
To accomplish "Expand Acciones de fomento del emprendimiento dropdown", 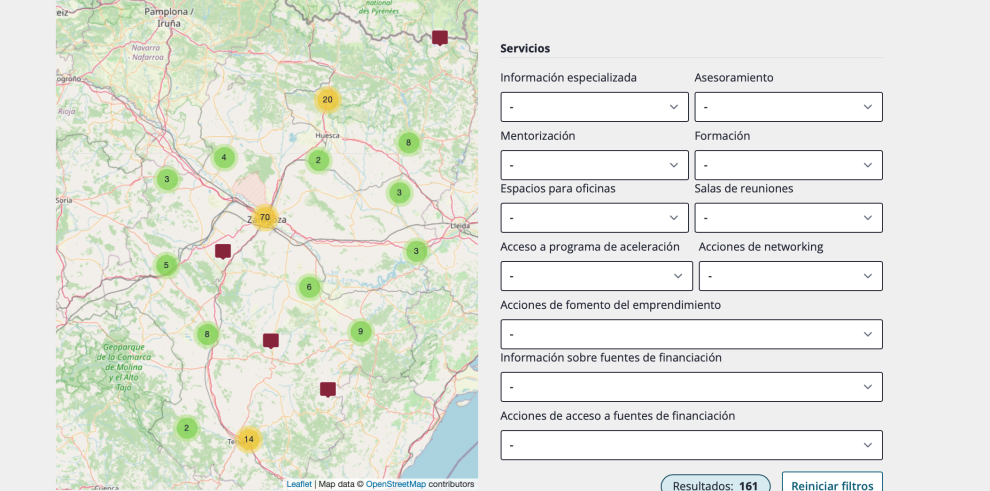I will [691, 334].
